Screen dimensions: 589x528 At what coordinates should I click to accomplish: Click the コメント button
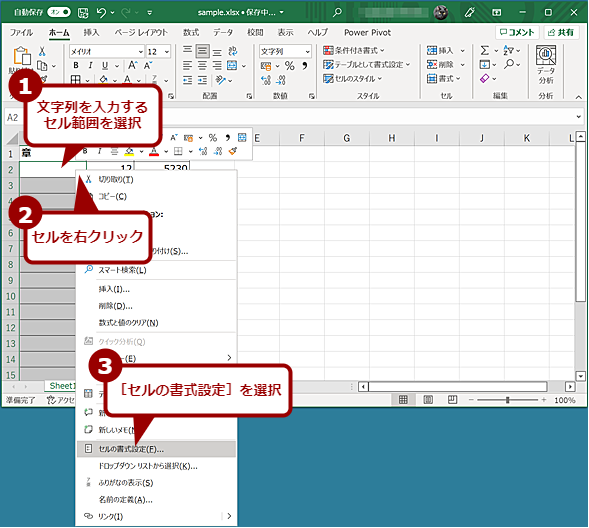coord(517,32)
